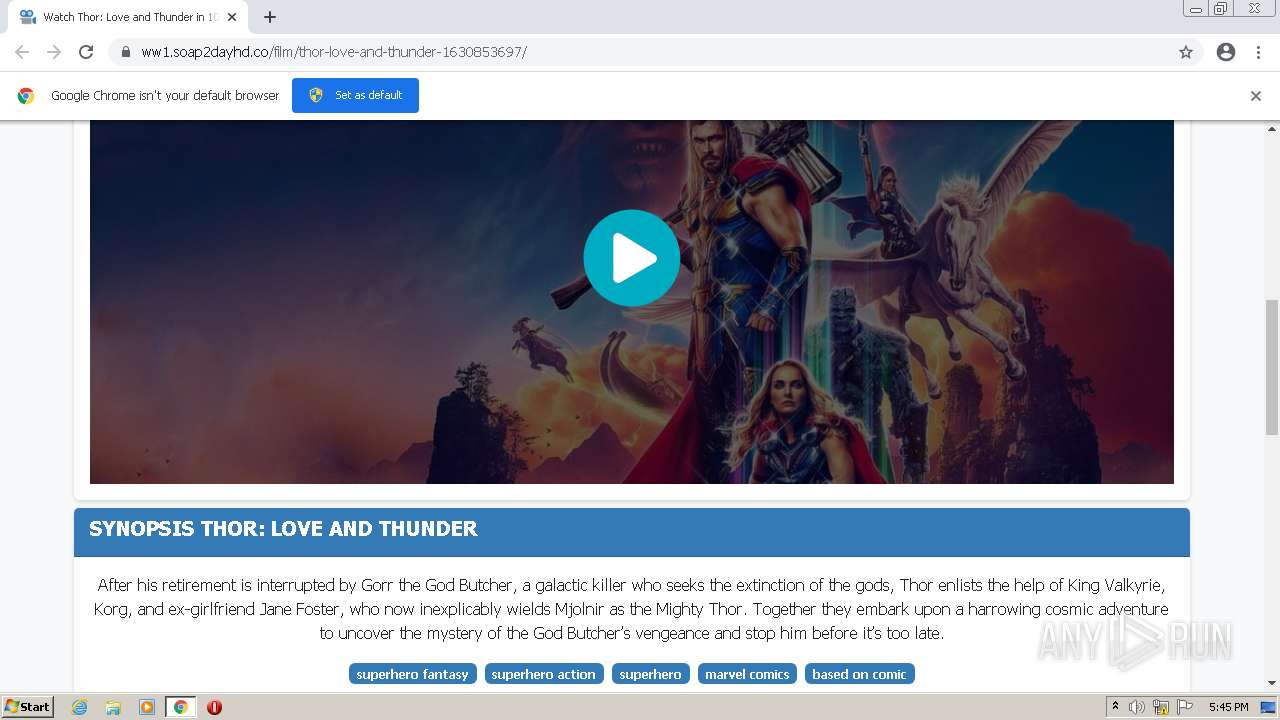
Task: Open Windows Media Player from taskbar
Action: coord(147,707)
